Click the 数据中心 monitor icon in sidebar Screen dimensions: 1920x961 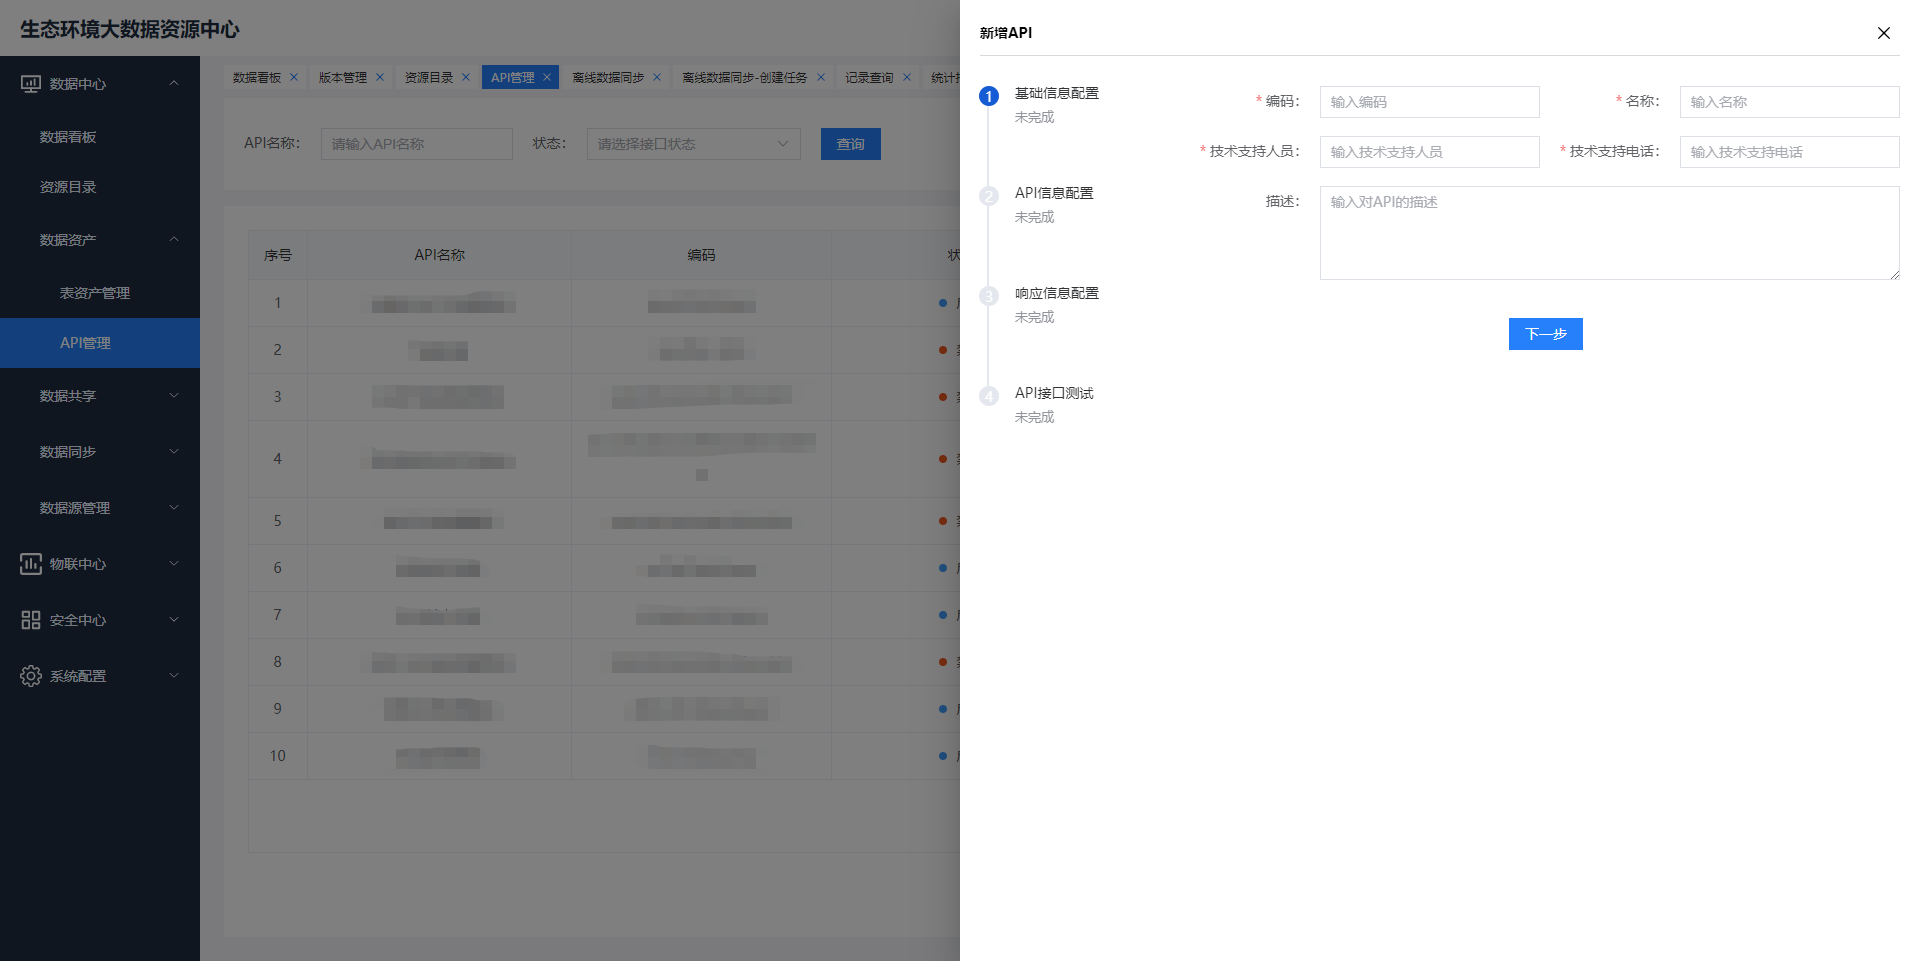coord(31,84)
